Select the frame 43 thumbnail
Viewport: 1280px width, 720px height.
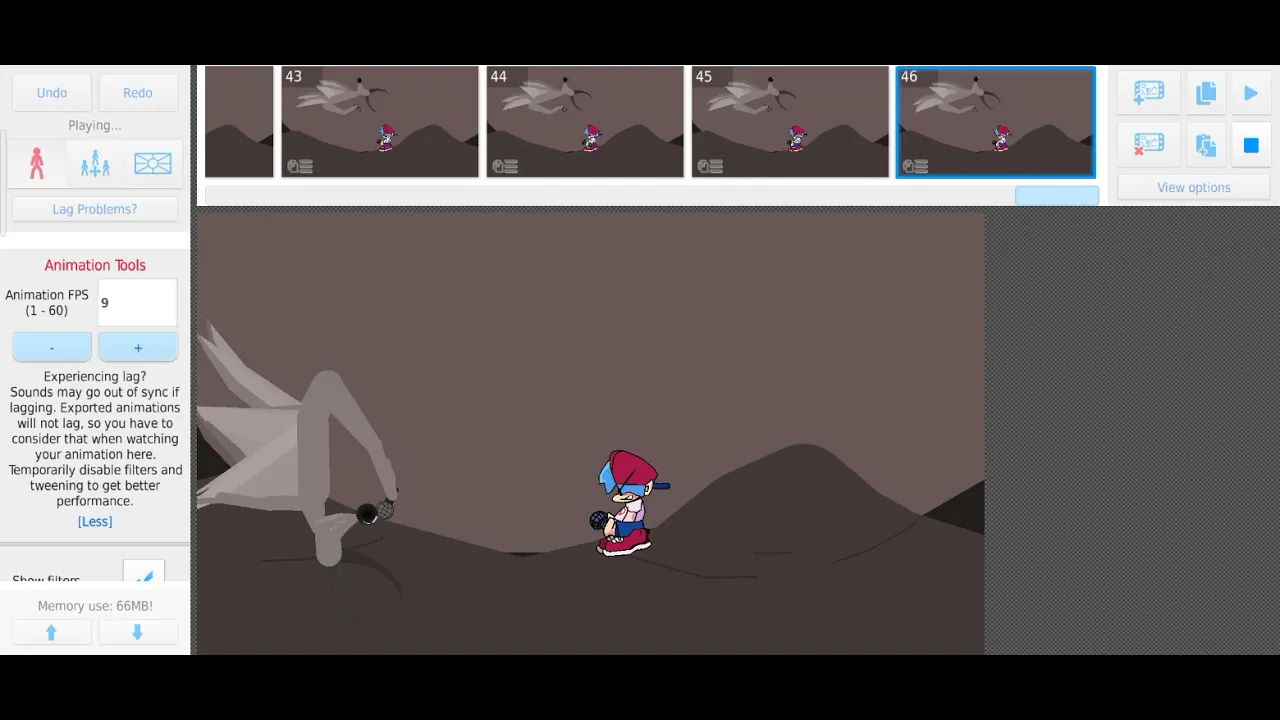tap(380, 121)
